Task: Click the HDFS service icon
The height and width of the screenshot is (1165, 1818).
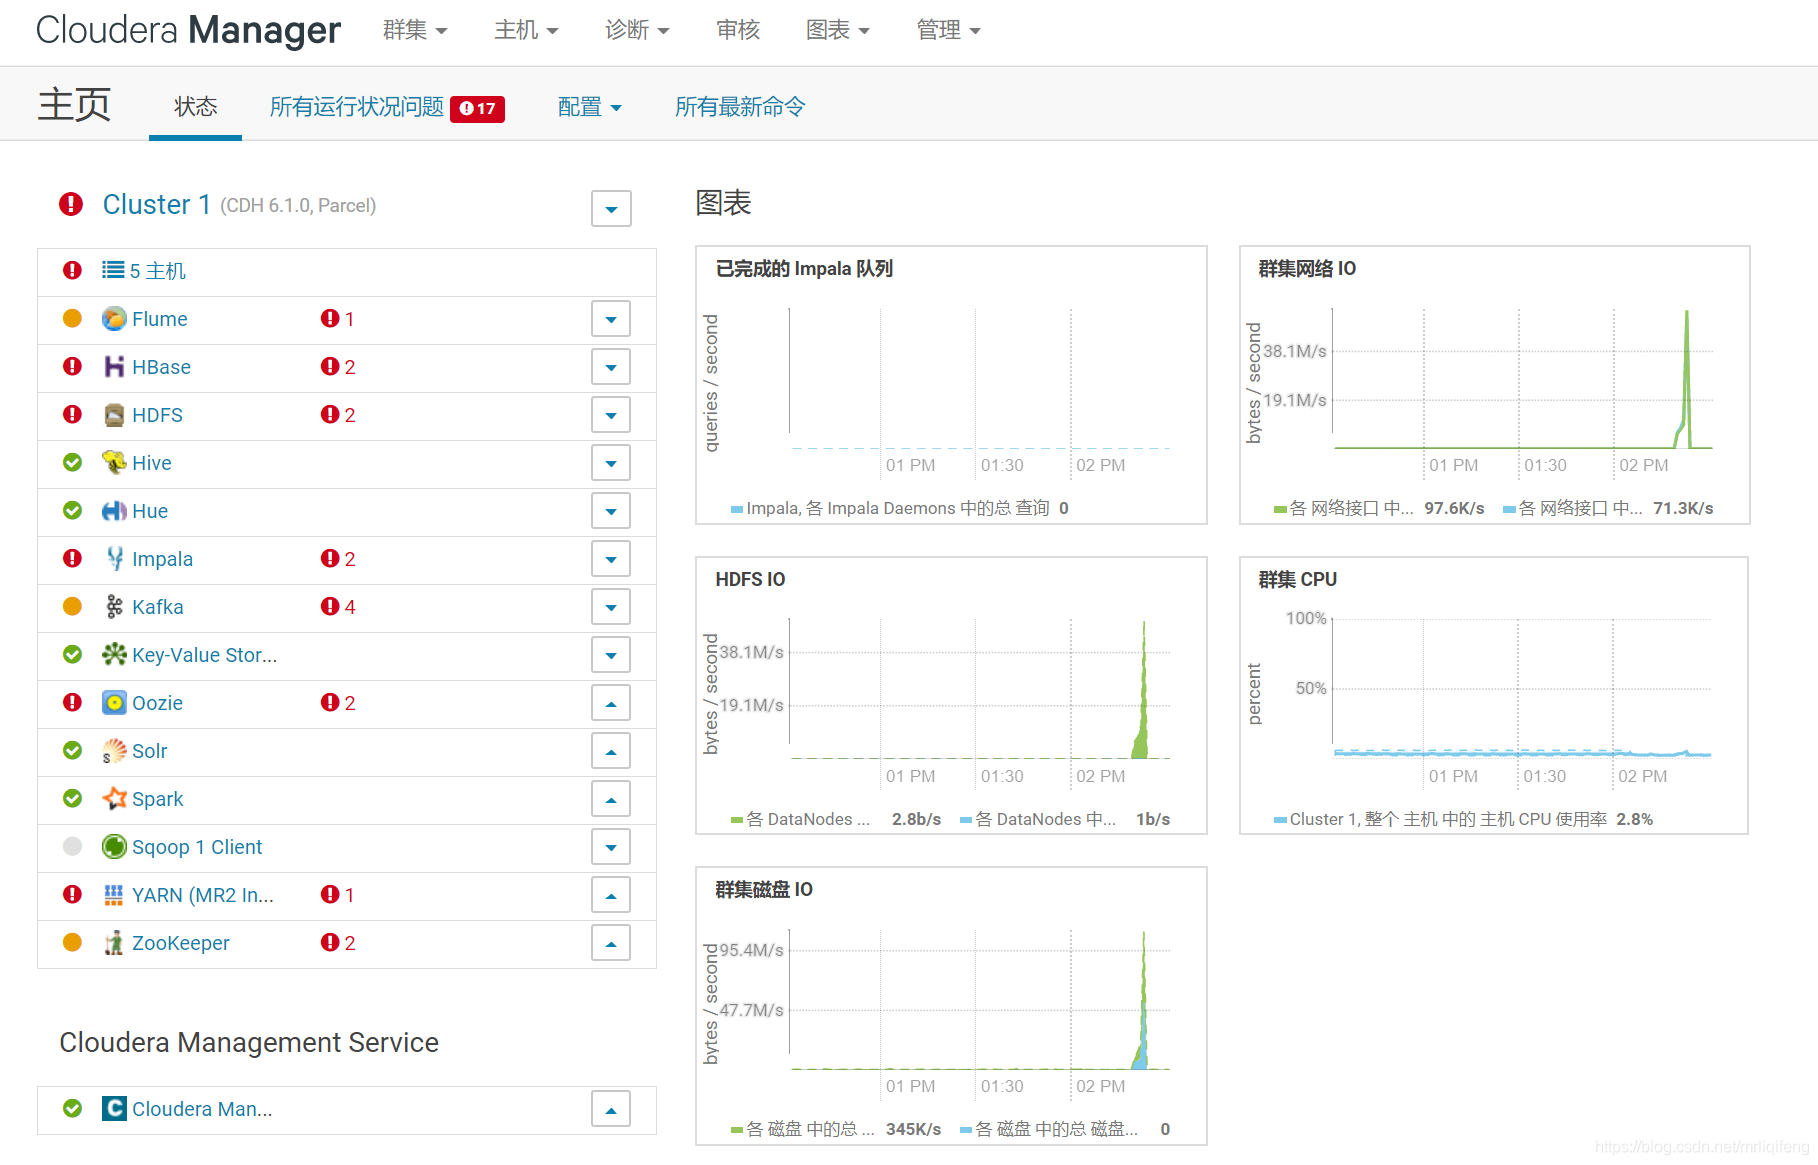Action: pos(114,415)
